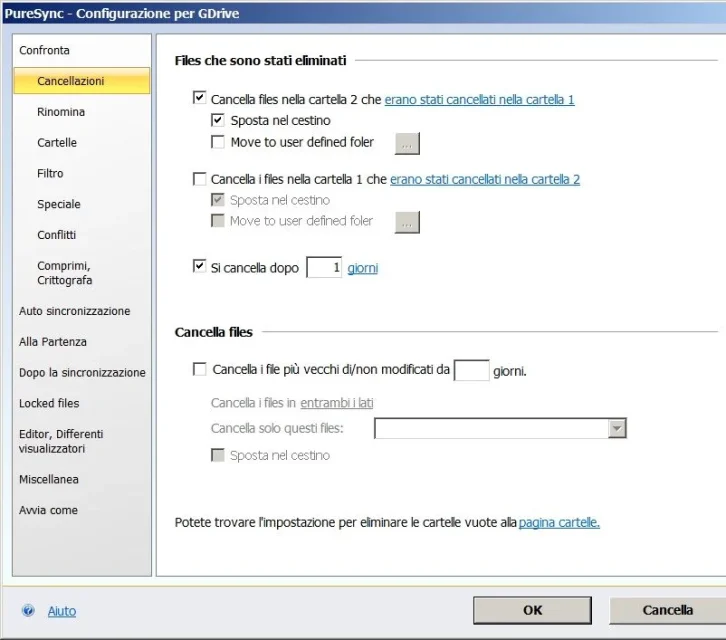726x640 pixels.
Task: Toggle 'Sposta nel cestino' in Cancella files section
Action: (218, 455)
